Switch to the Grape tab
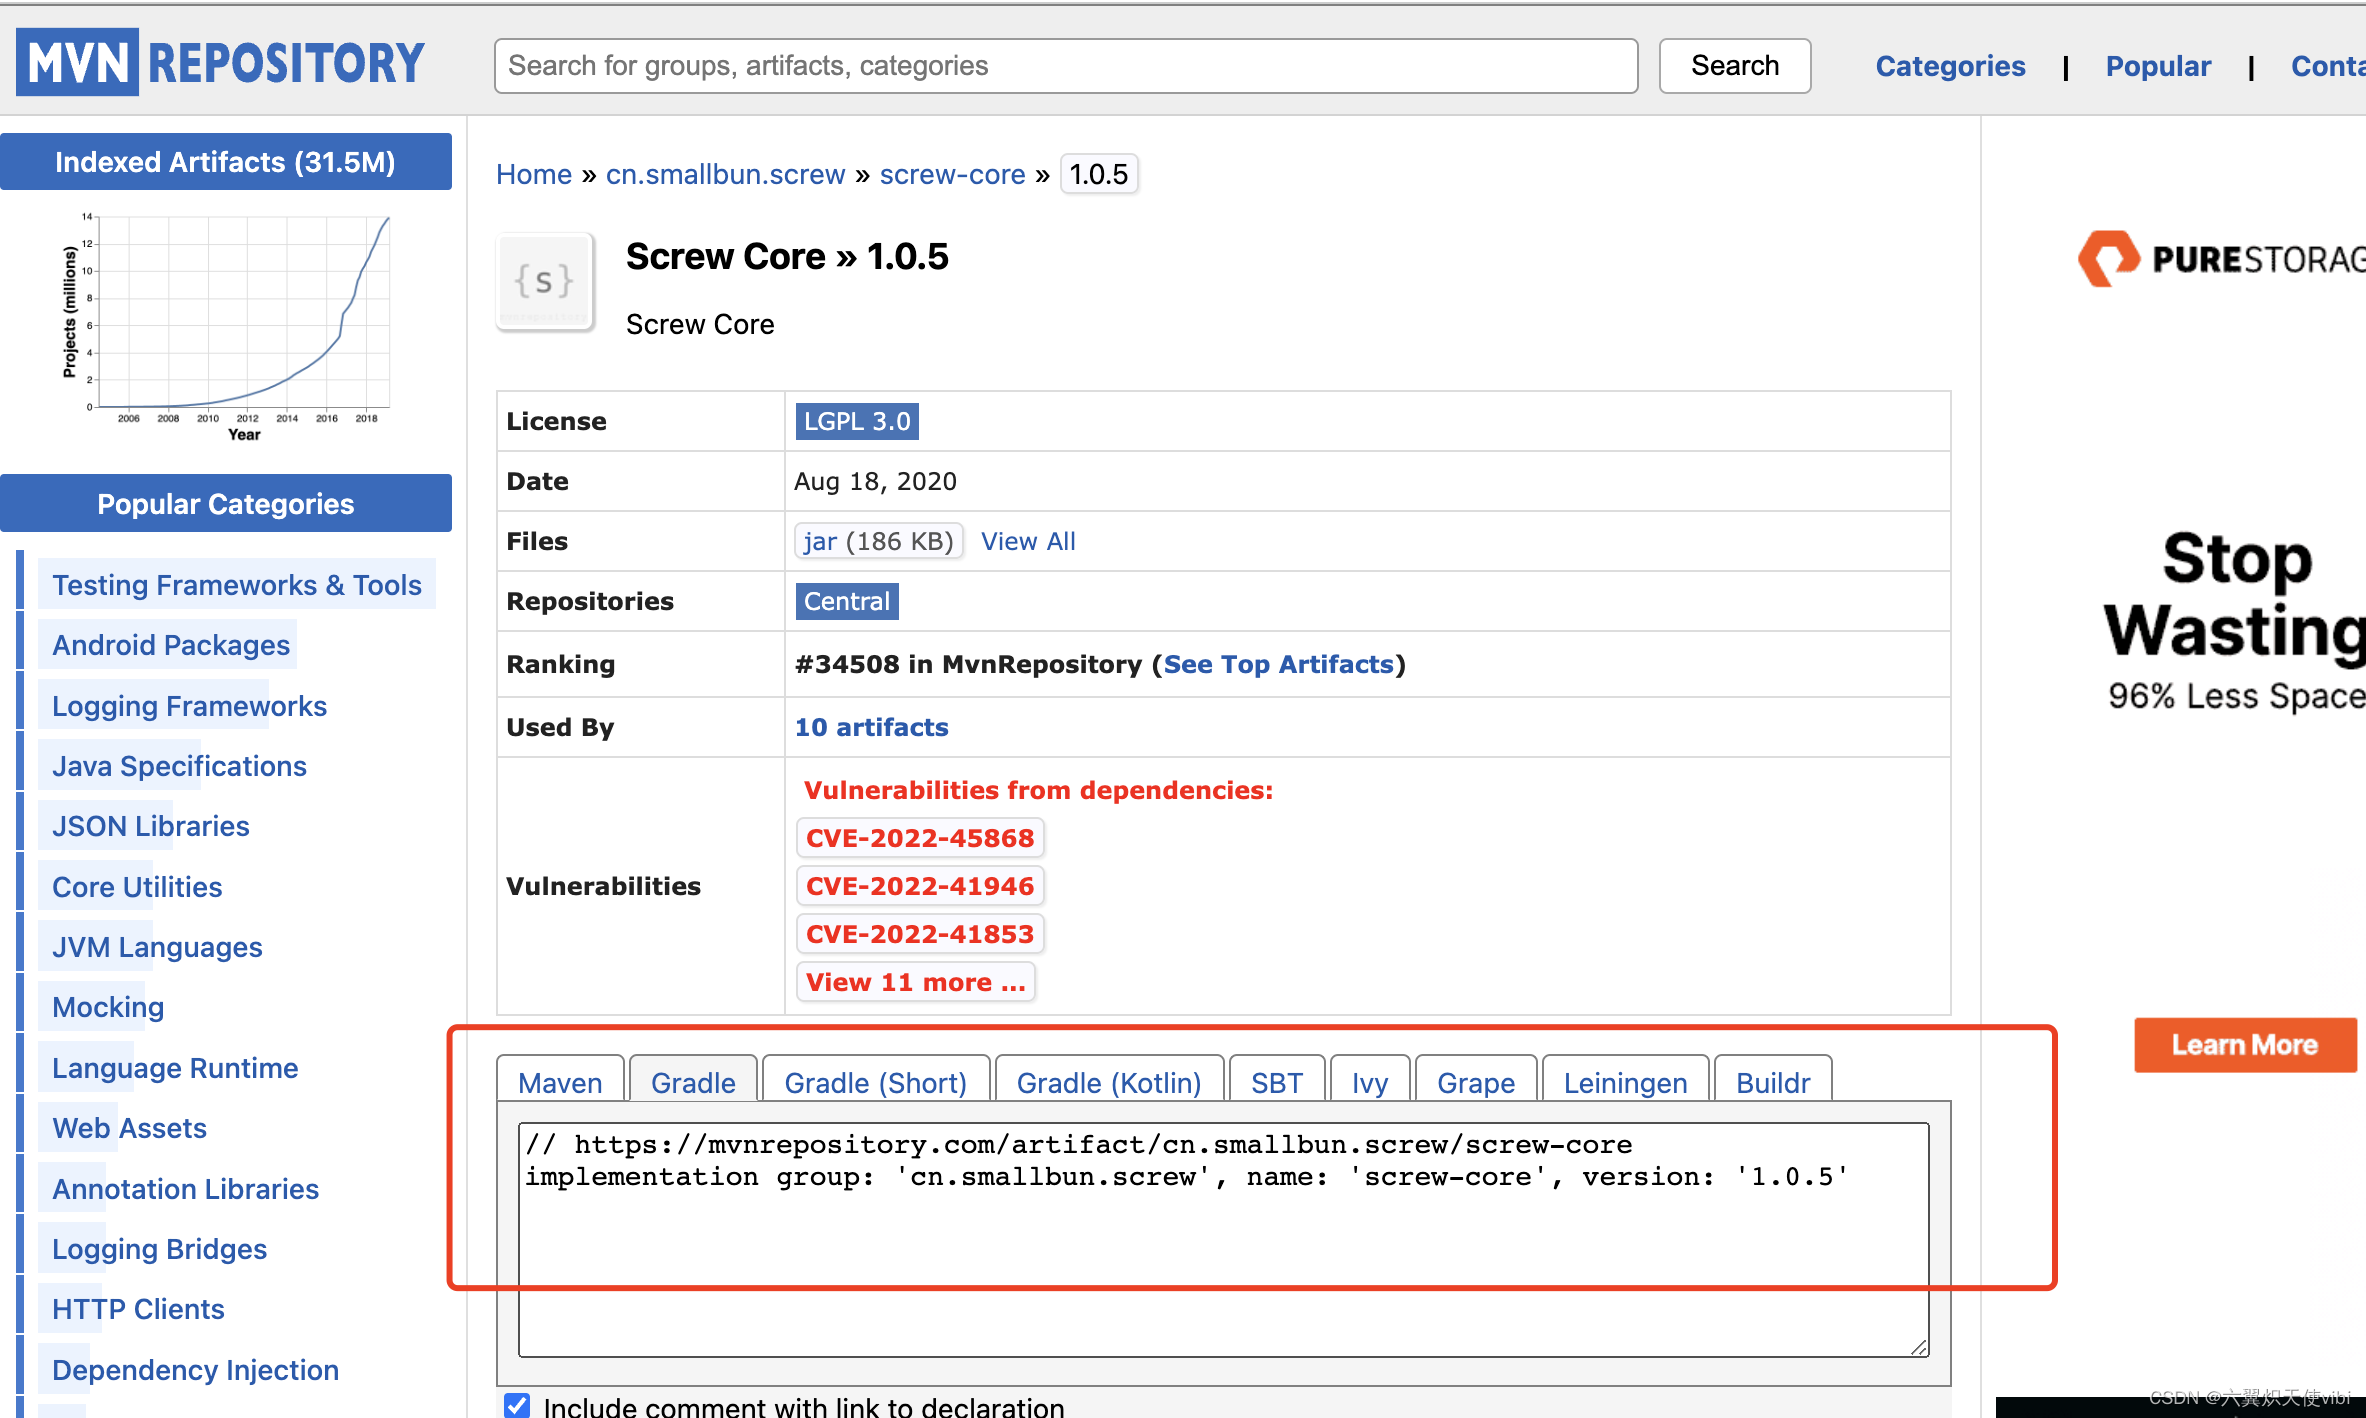This screenshot has height=1418, width=2366. [x=1476, y=1081]
